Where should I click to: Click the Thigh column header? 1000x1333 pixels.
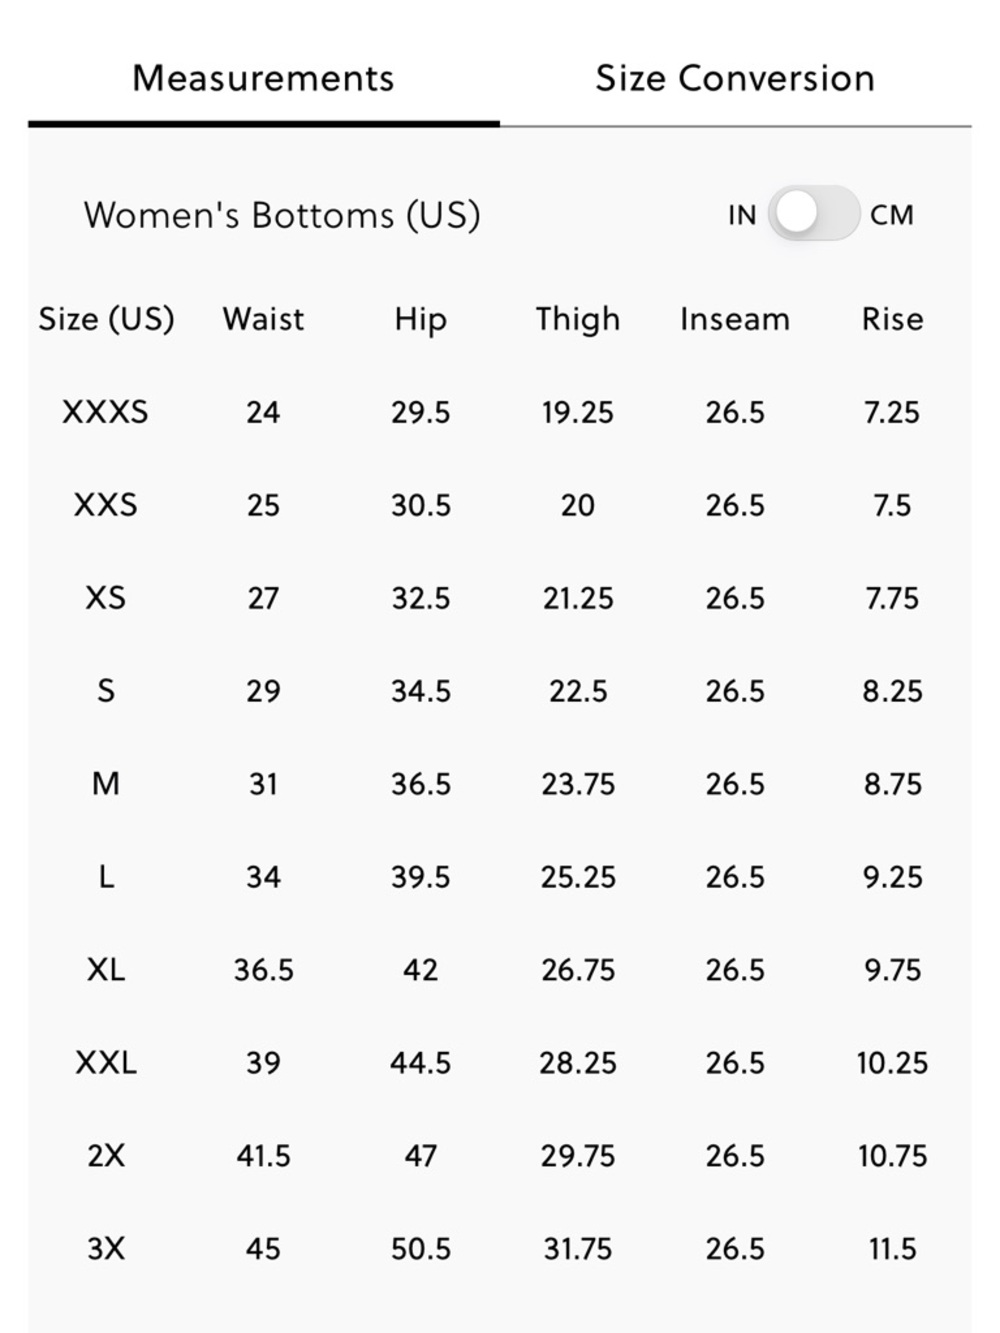pyautogui.click(x=577, y=319)
